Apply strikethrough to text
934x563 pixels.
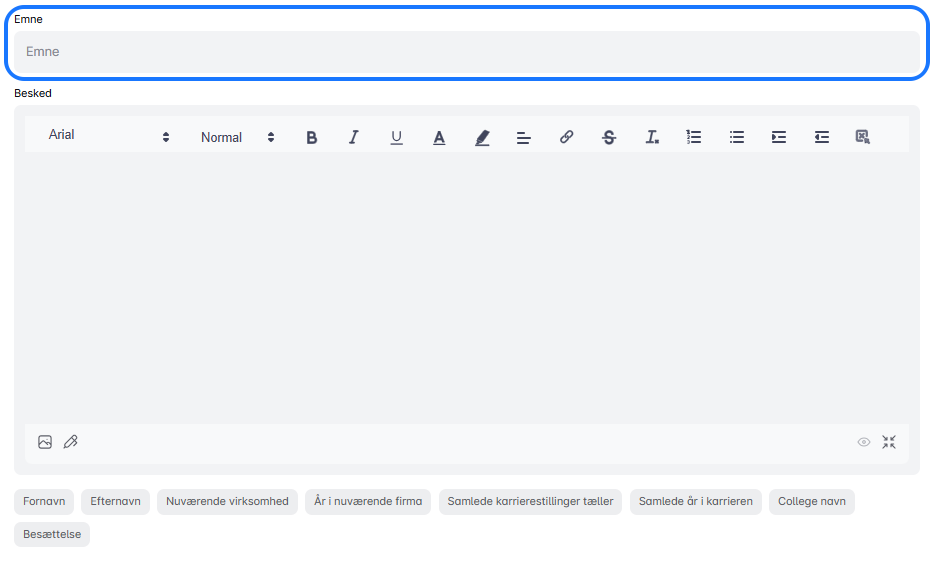609,138
